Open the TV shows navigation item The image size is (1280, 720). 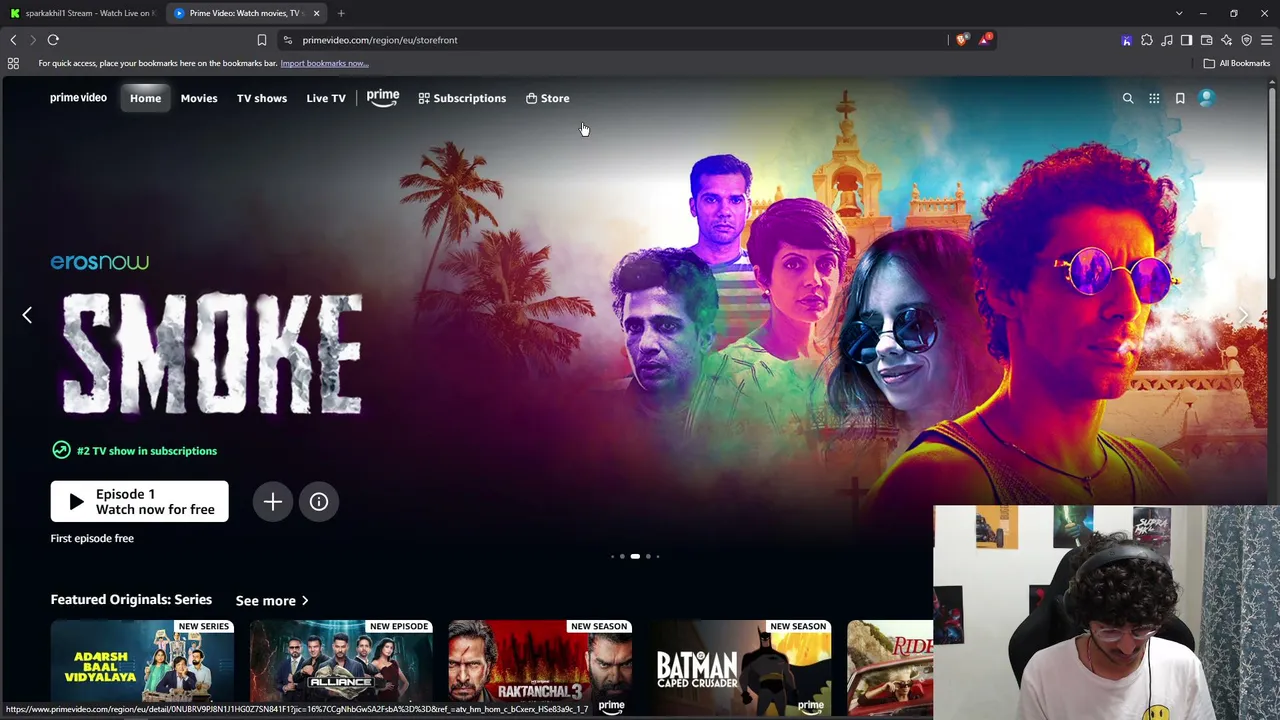[x=262, y=98]
